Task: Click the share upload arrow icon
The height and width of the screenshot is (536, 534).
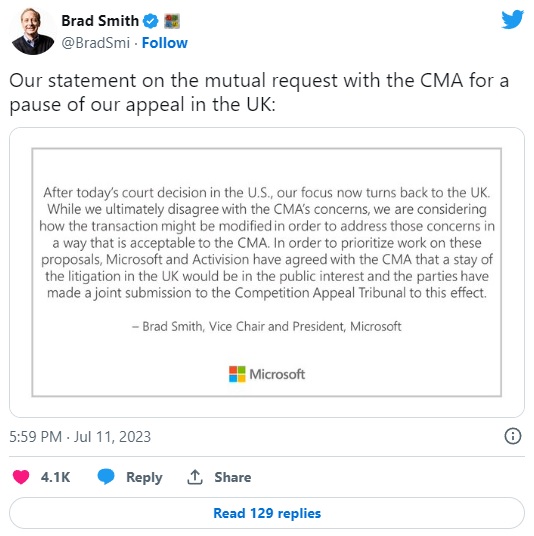Action: [x=195, y=477]
